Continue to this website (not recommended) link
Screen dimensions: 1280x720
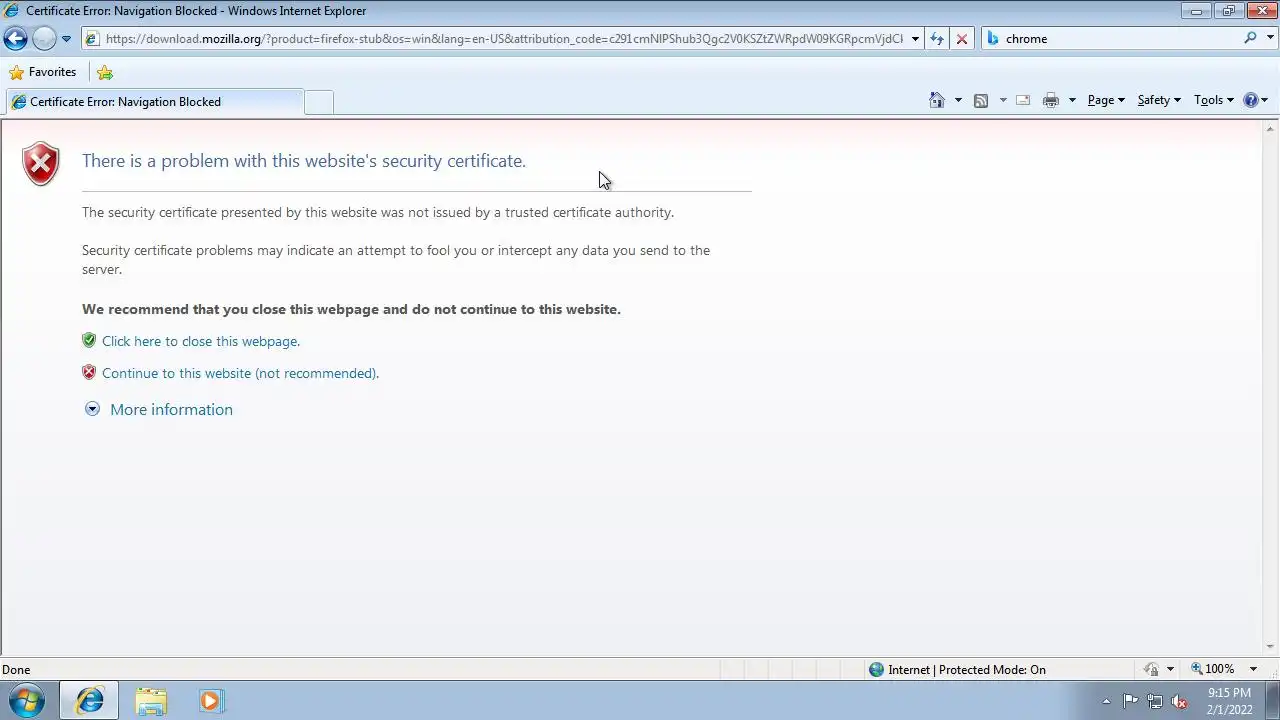coord(240,373)
